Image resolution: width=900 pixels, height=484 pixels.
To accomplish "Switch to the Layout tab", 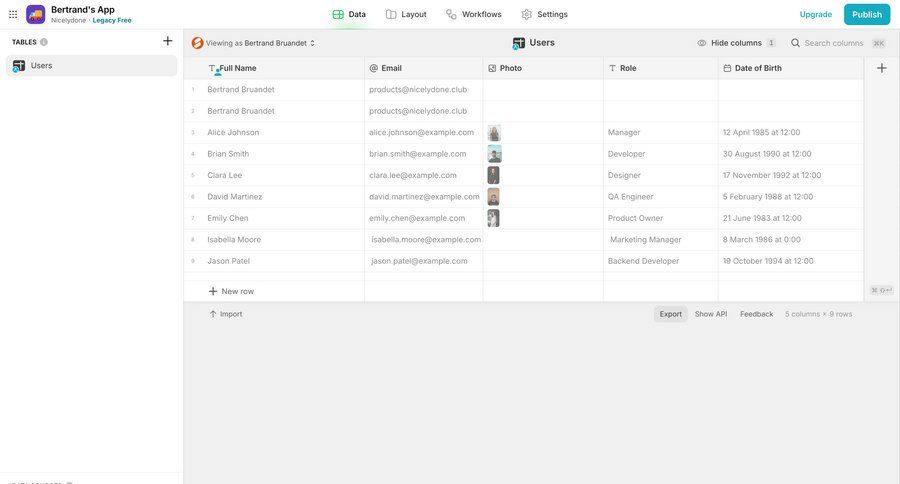I will pyautogui.click(x=406, y=14).
